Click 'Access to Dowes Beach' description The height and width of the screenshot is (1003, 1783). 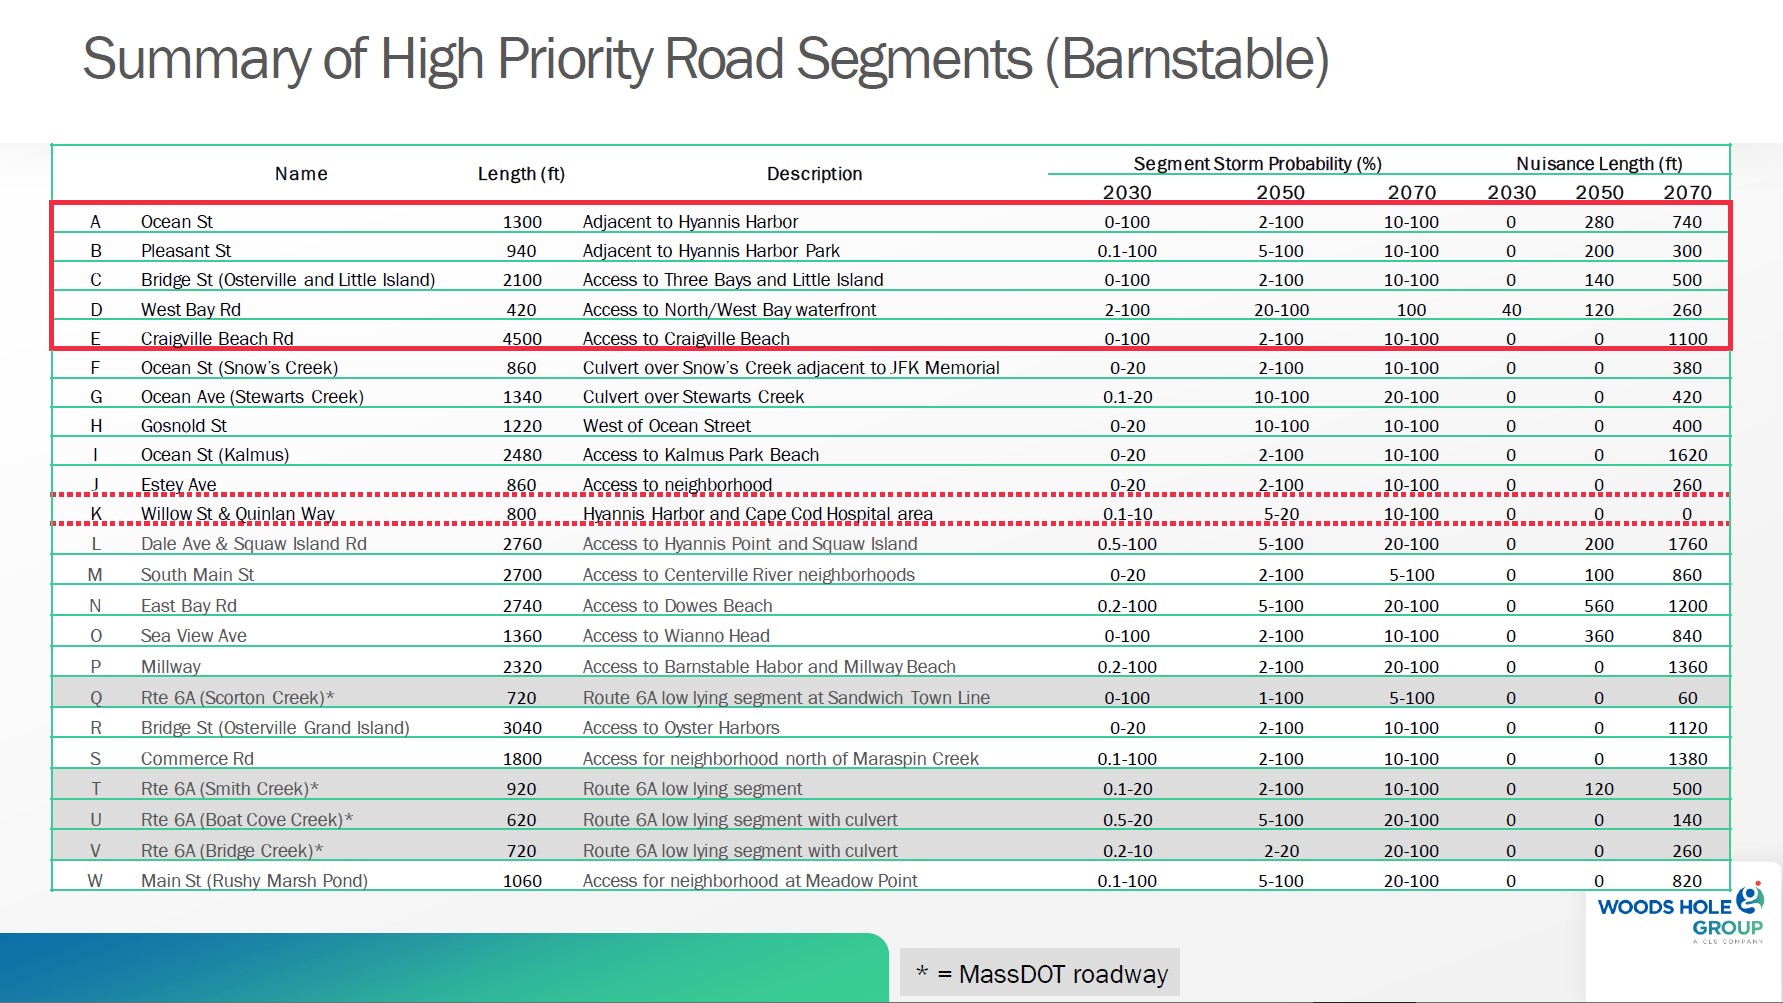(678, 606)
